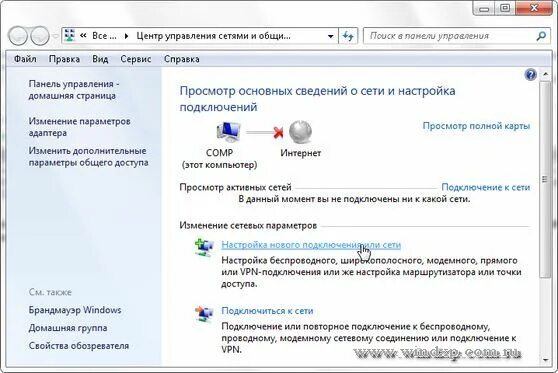Image resolution: width=558 pixels, height=373 pixels.
Task: Close the window with red X
Action: tap(534, 8)
